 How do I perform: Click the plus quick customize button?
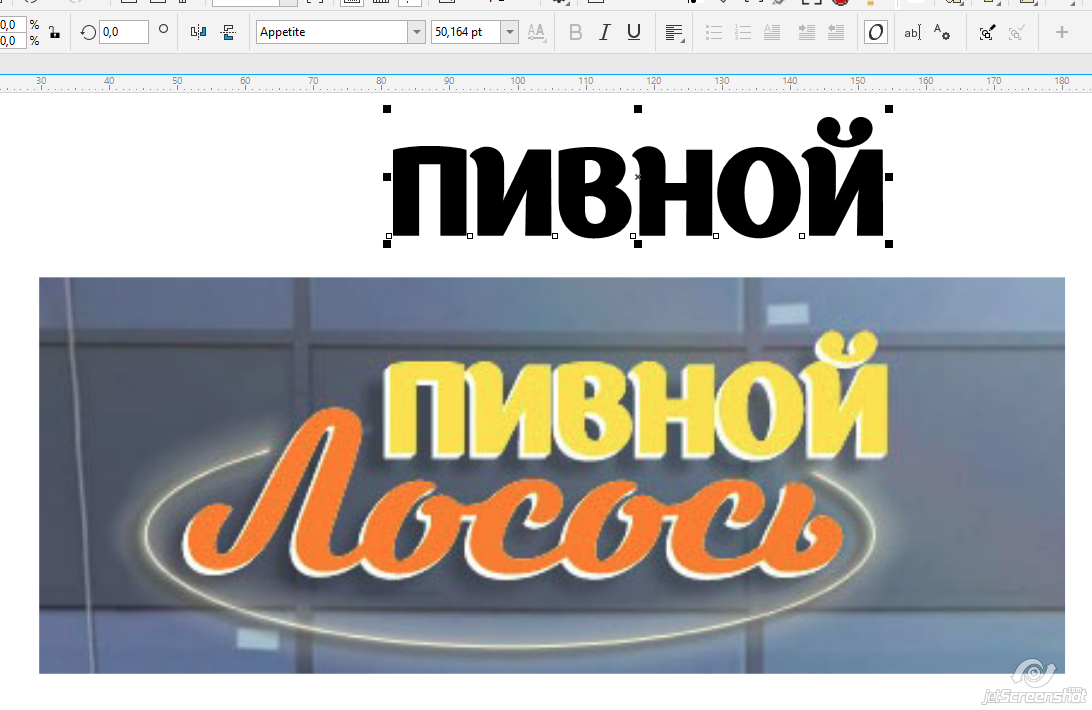(1061, 32)
